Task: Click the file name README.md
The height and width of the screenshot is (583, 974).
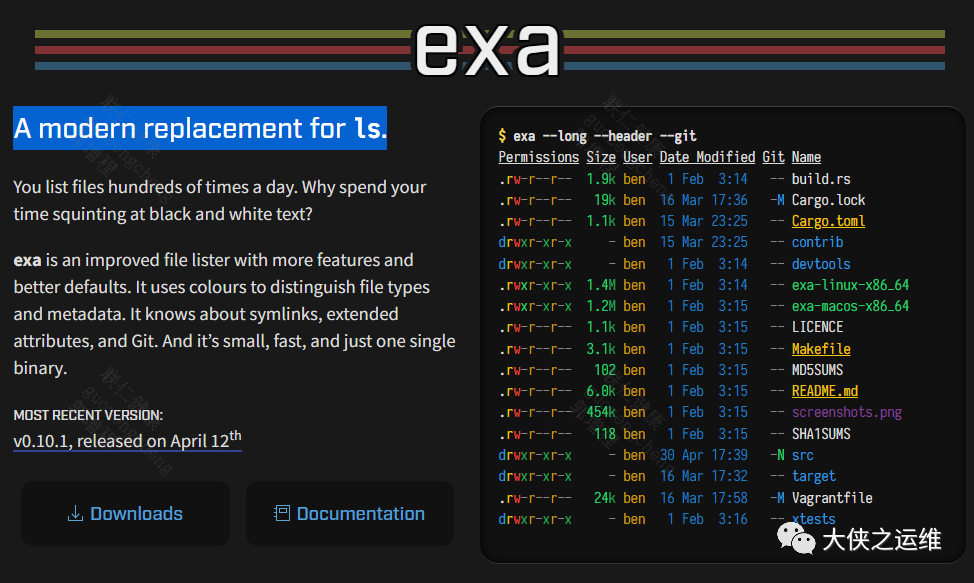Action: (824, 391)
